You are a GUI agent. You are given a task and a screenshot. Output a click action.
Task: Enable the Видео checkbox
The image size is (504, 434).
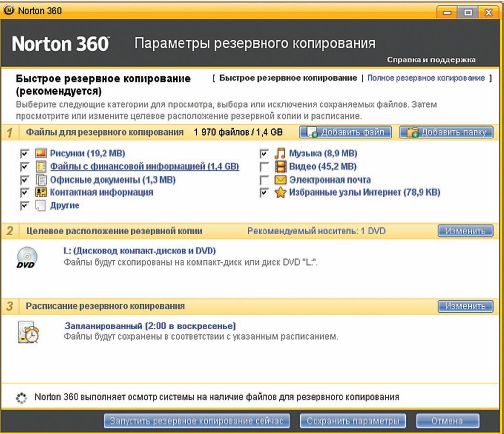(x=264, y=166)
